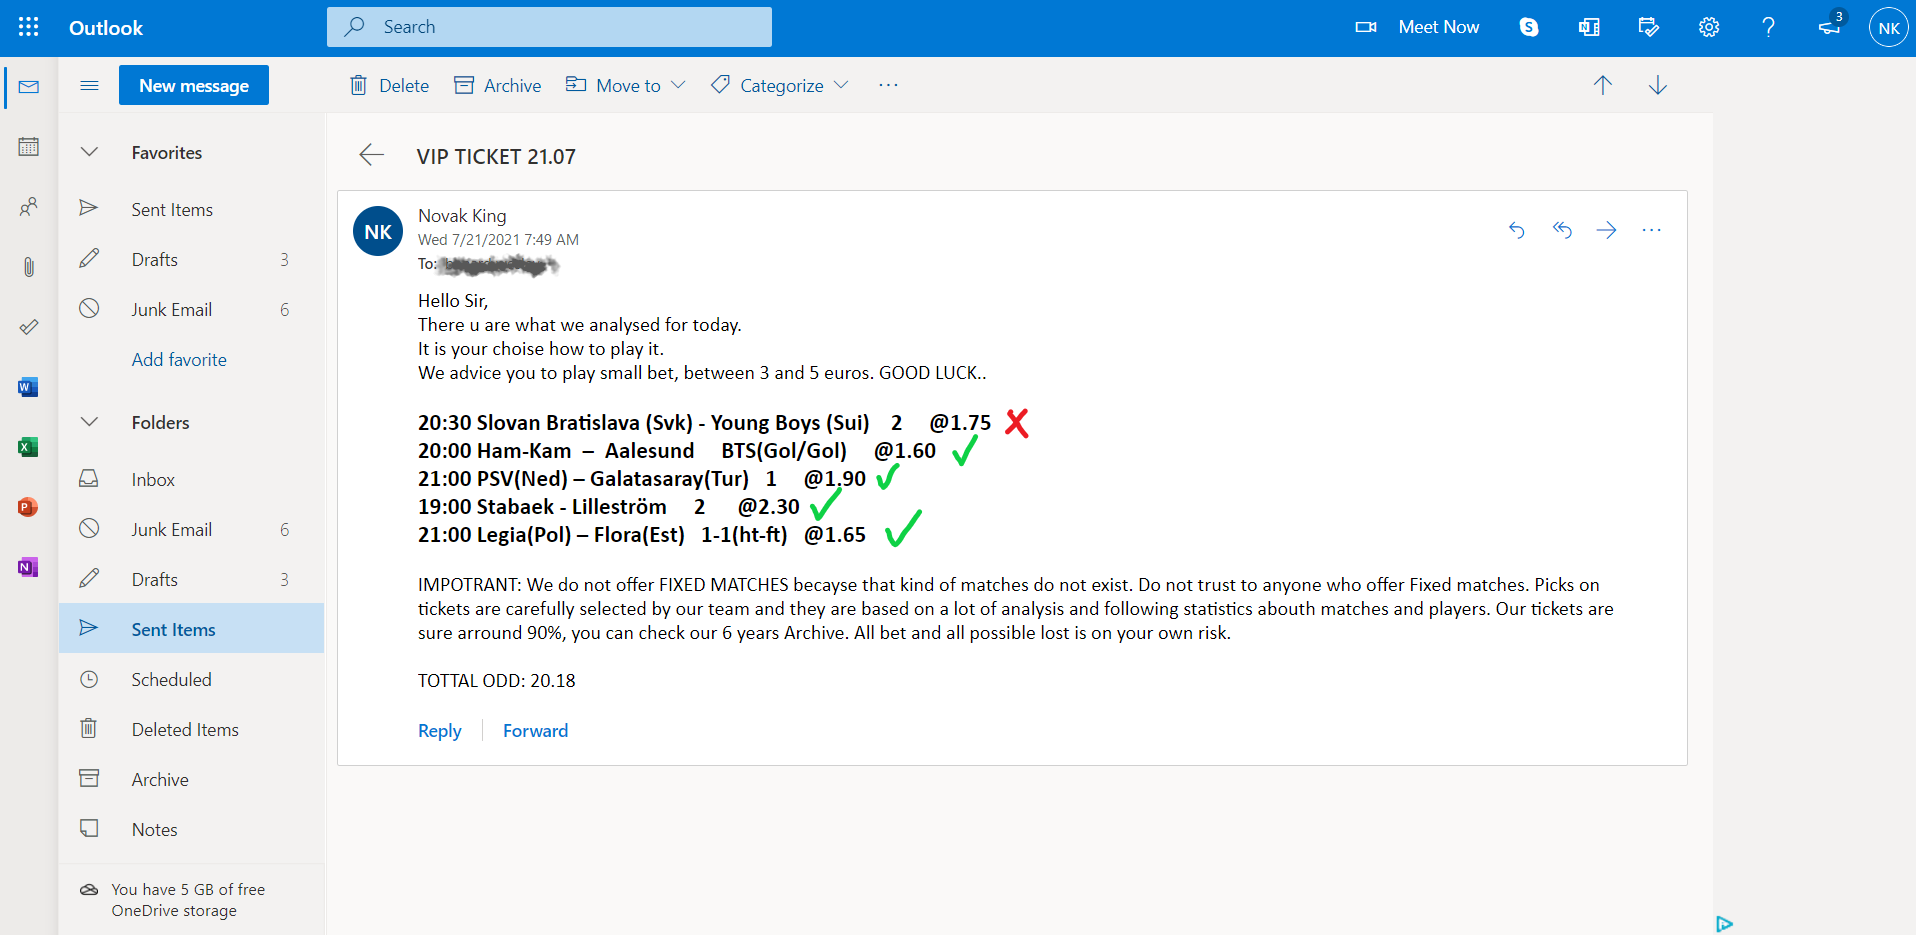
Task: Collapse the Folders section
Action: tap(89, 422)
